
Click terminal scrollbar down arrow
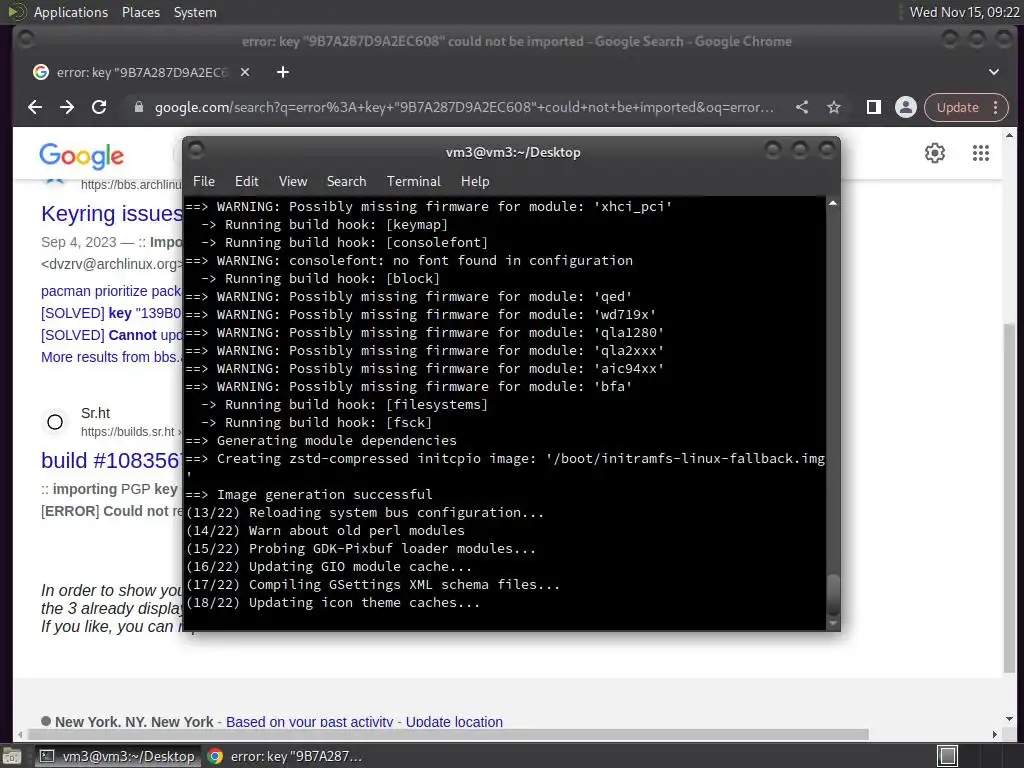[833, 624]
